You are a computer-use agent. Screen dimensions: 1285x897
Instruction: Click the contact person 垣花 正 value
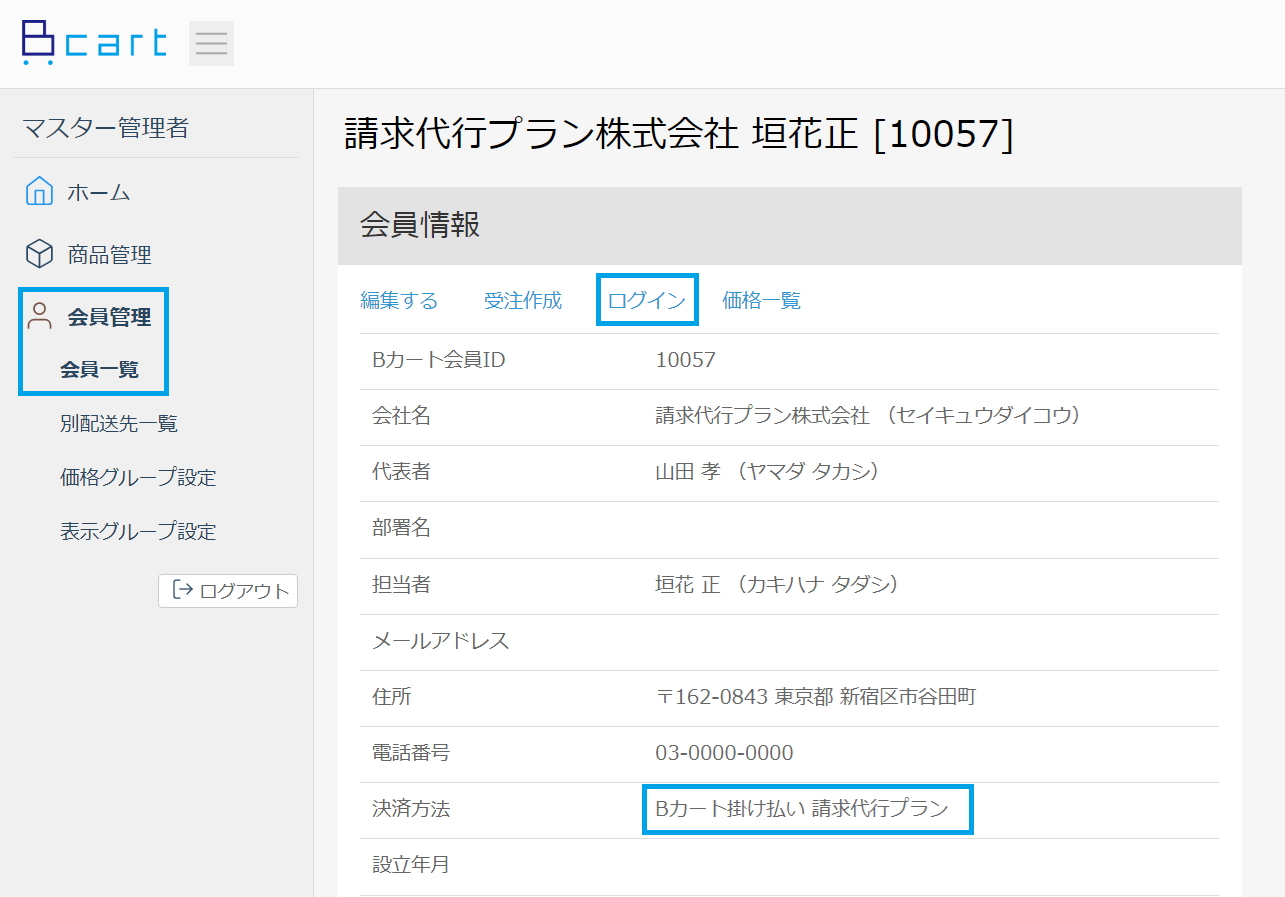tap(777, 585)
